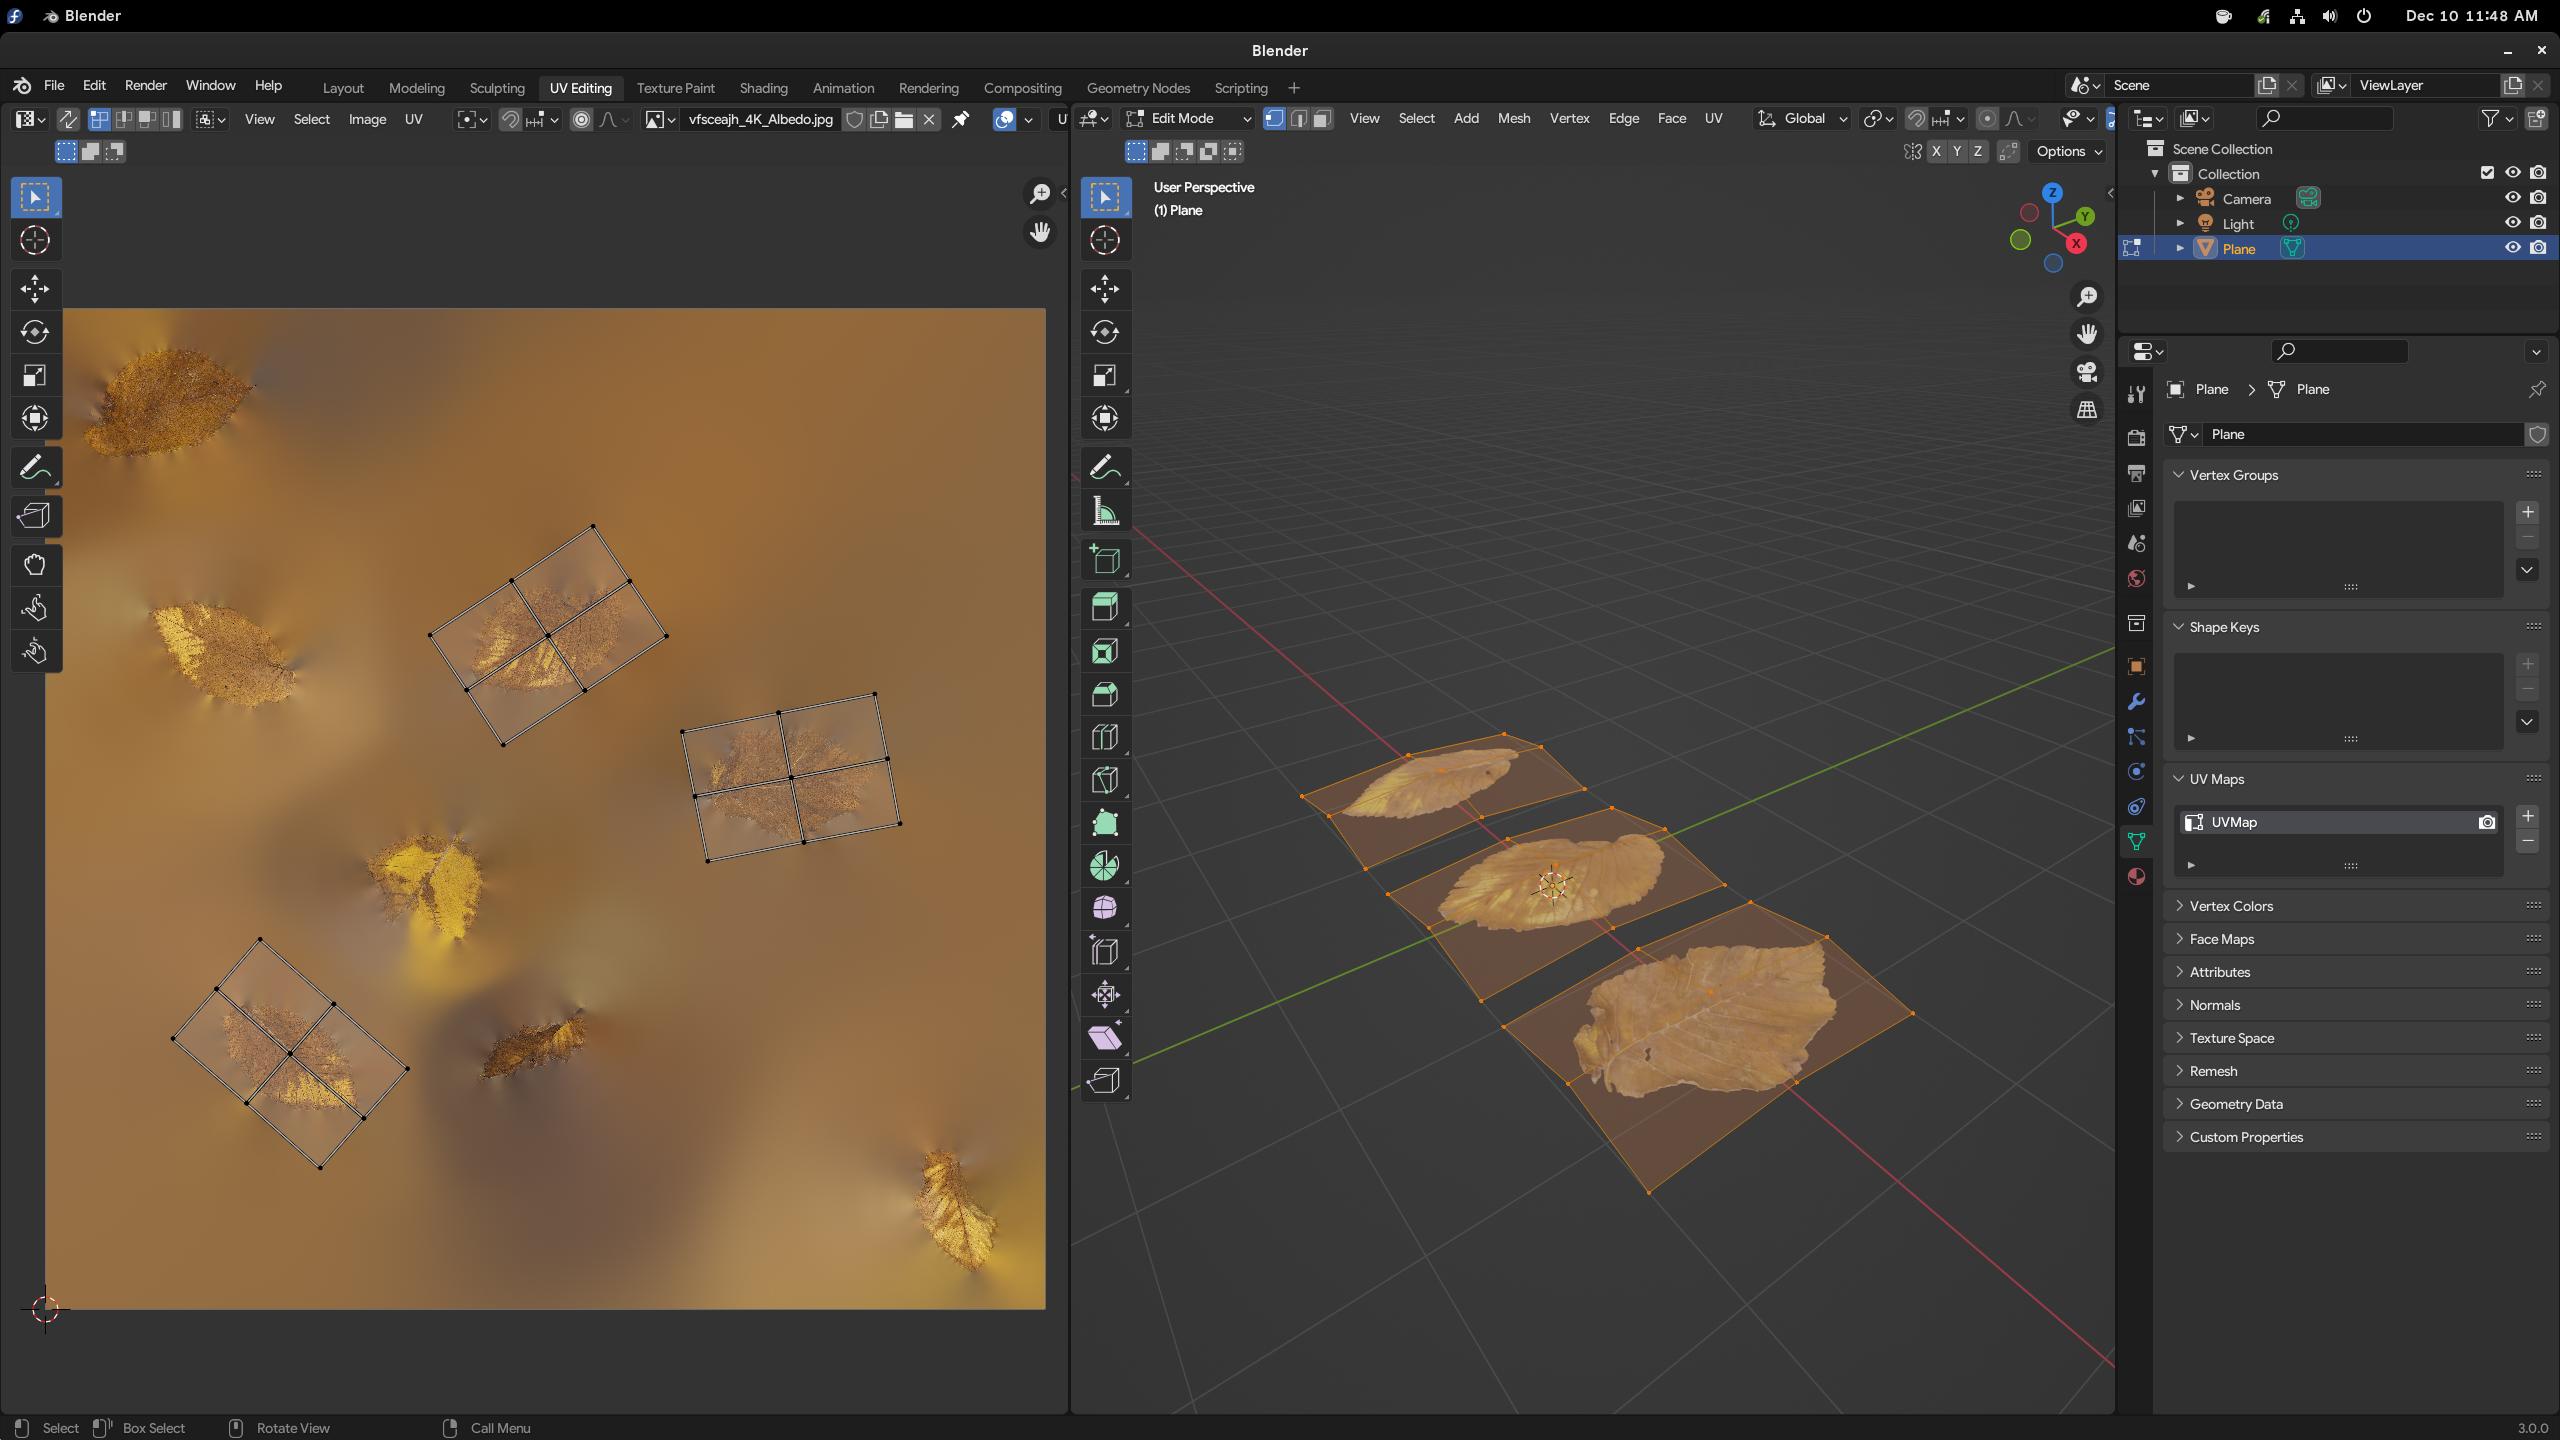2560x1440 pixels.
Task: Select the UVMap entry in the UV Maps list
Action: (x=2338, y=822)
